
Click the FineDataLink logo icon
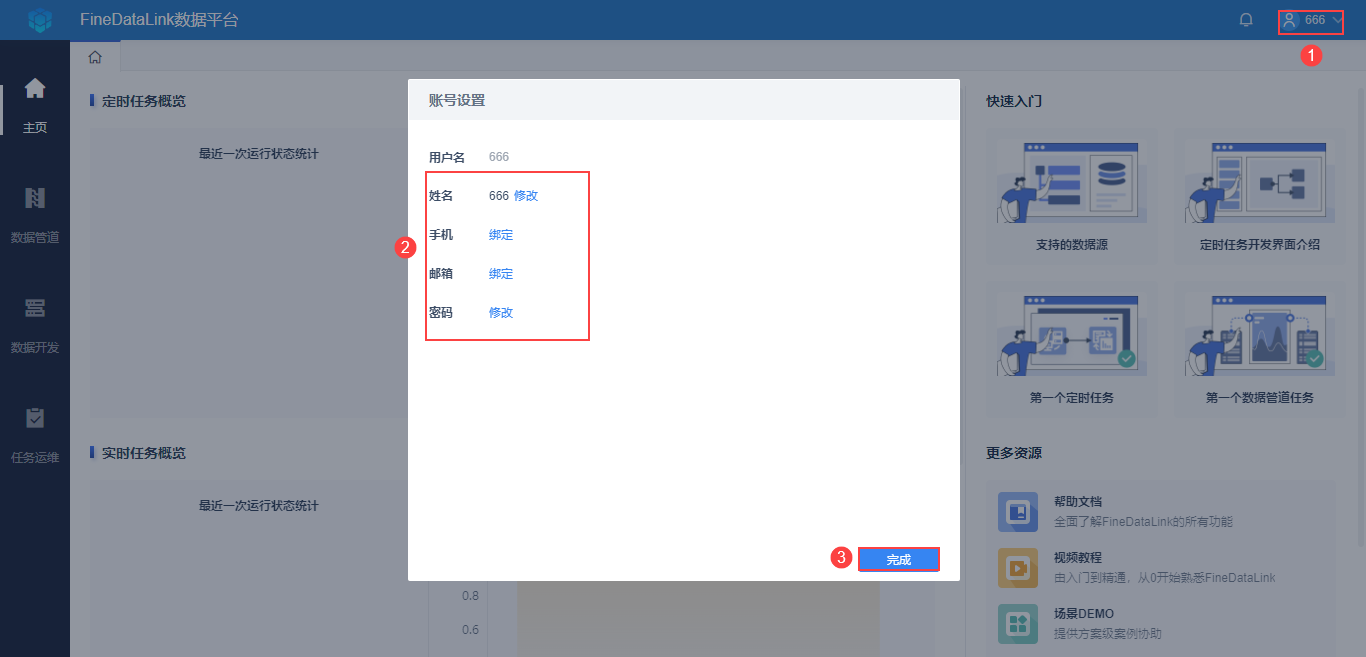point(39,20)
